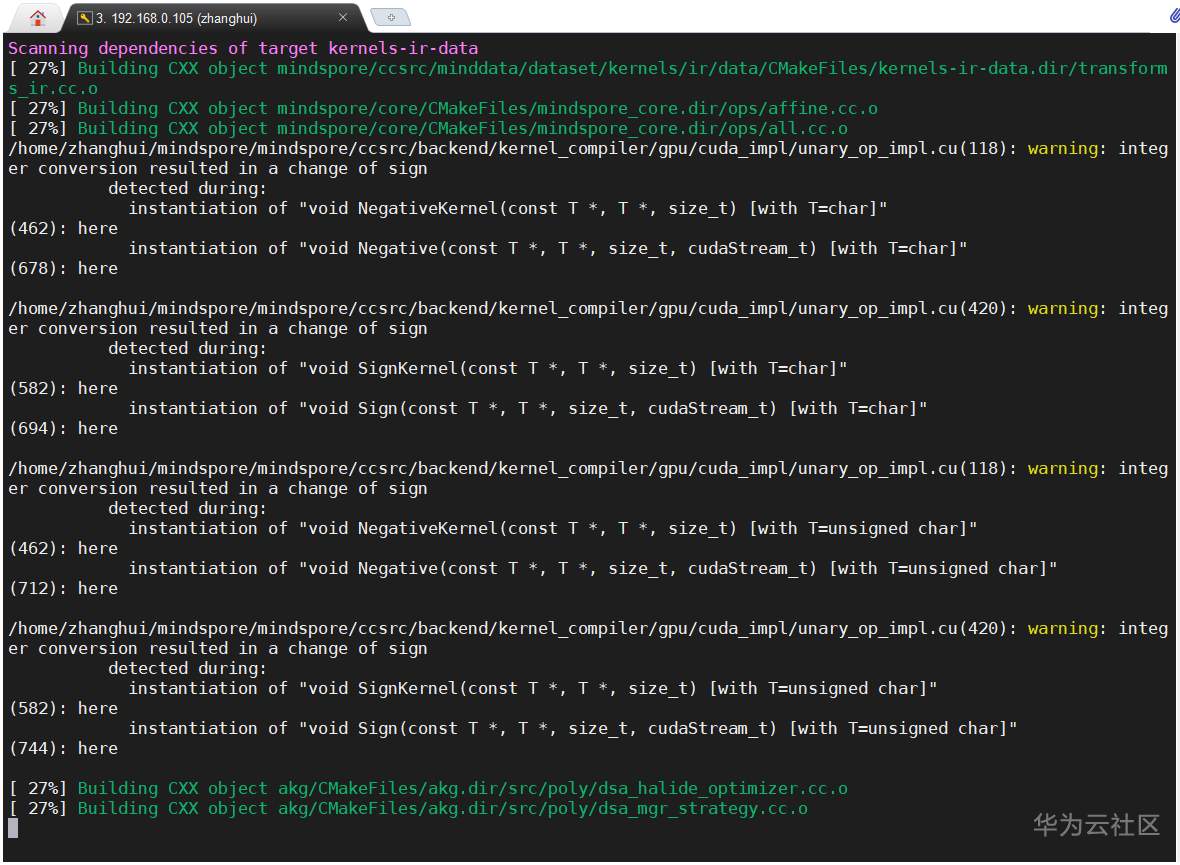
Task: Open the home tab icon
Action: tap(38, 17)
